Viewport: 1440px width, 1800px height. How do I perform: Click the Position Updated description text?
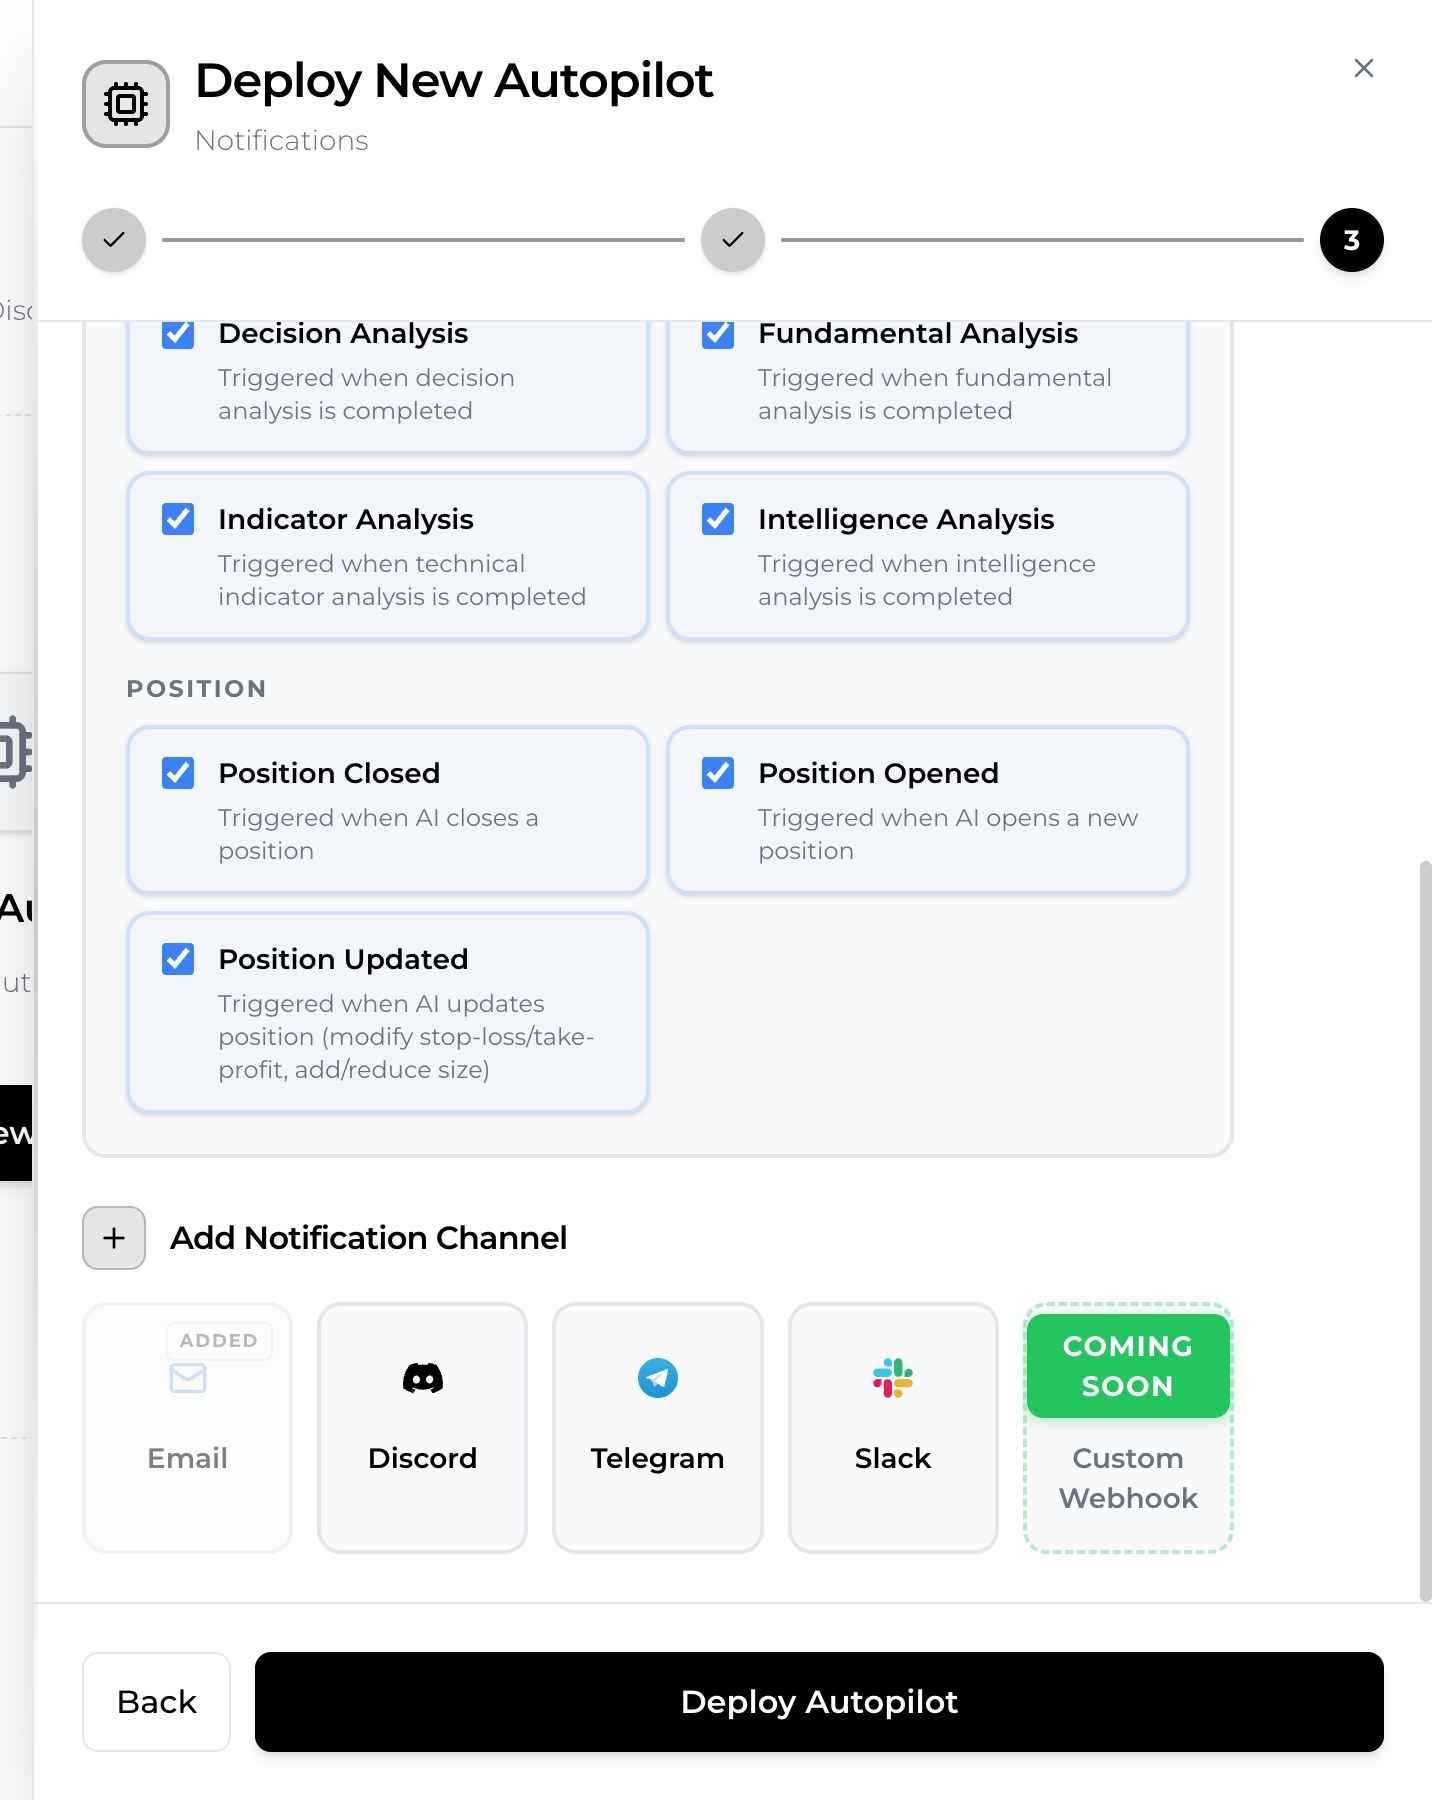pos(406,1037)
